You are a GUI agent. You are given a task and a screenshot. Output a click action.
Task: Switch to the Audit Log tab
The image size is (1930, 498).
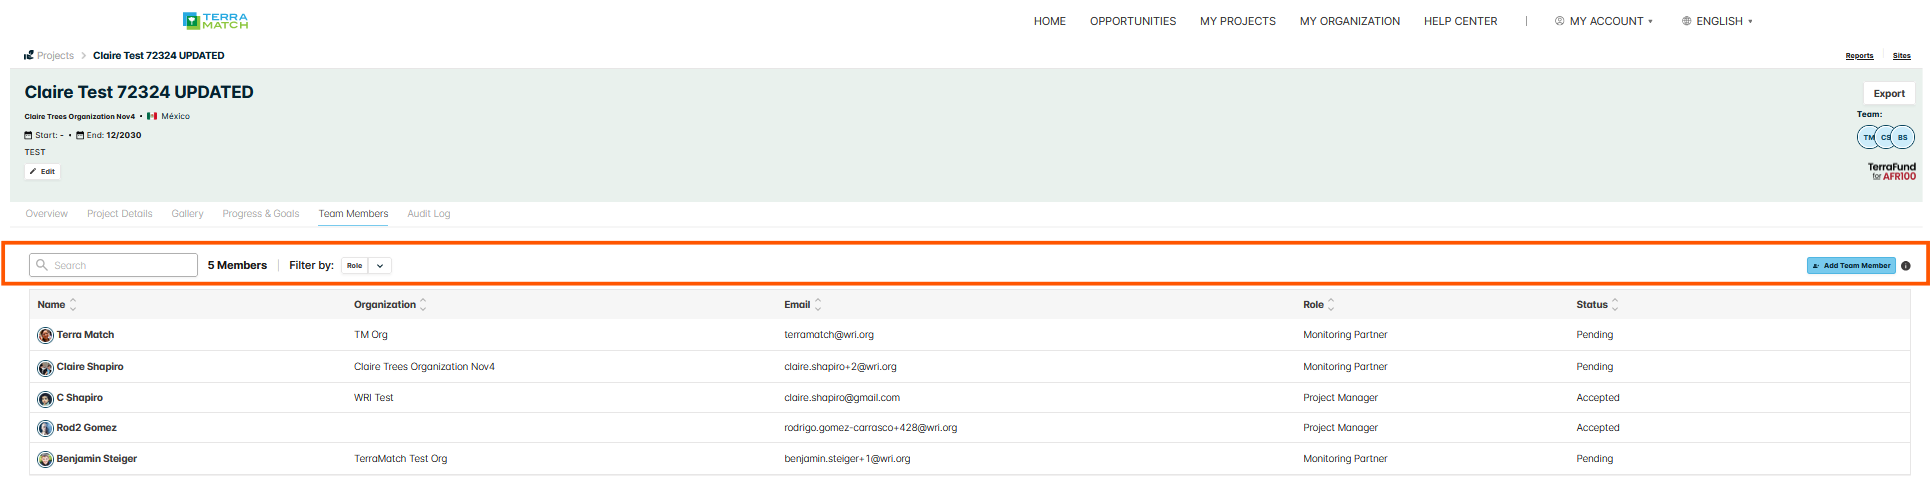(429, 214)
